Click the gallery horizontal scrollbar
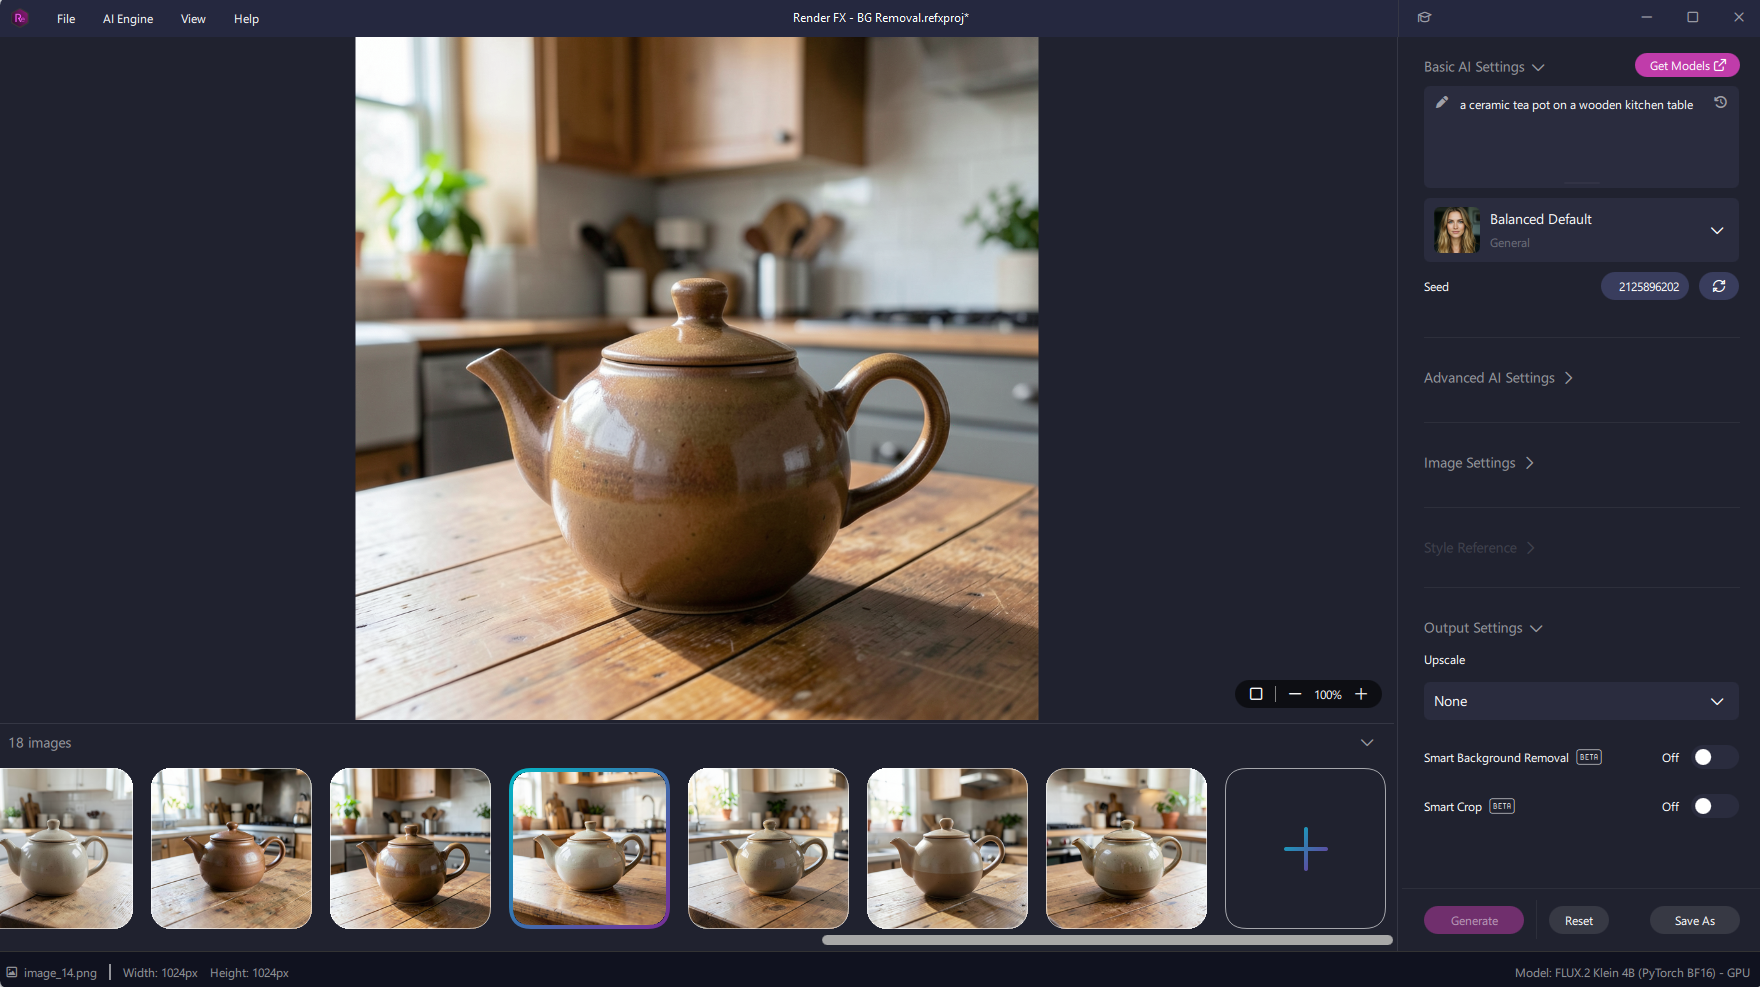This screenshot has width=1760, height=987. click(x=1107, y=940)
